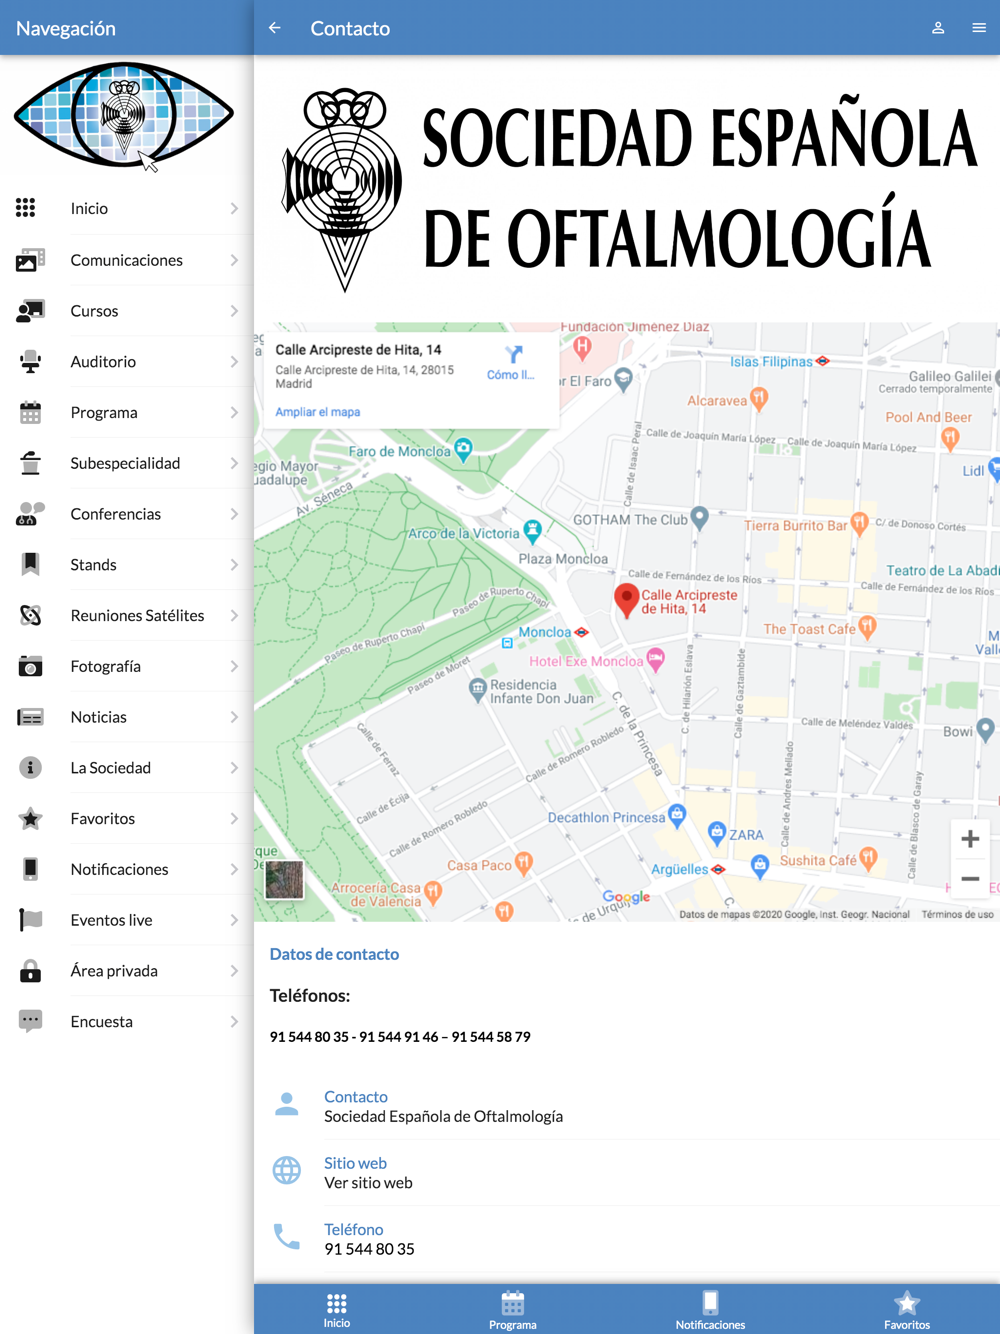The width and height of the screenshot is (1000, 1334).
Task: Select the Stands bookmark icon
Action: coord(30,565)
